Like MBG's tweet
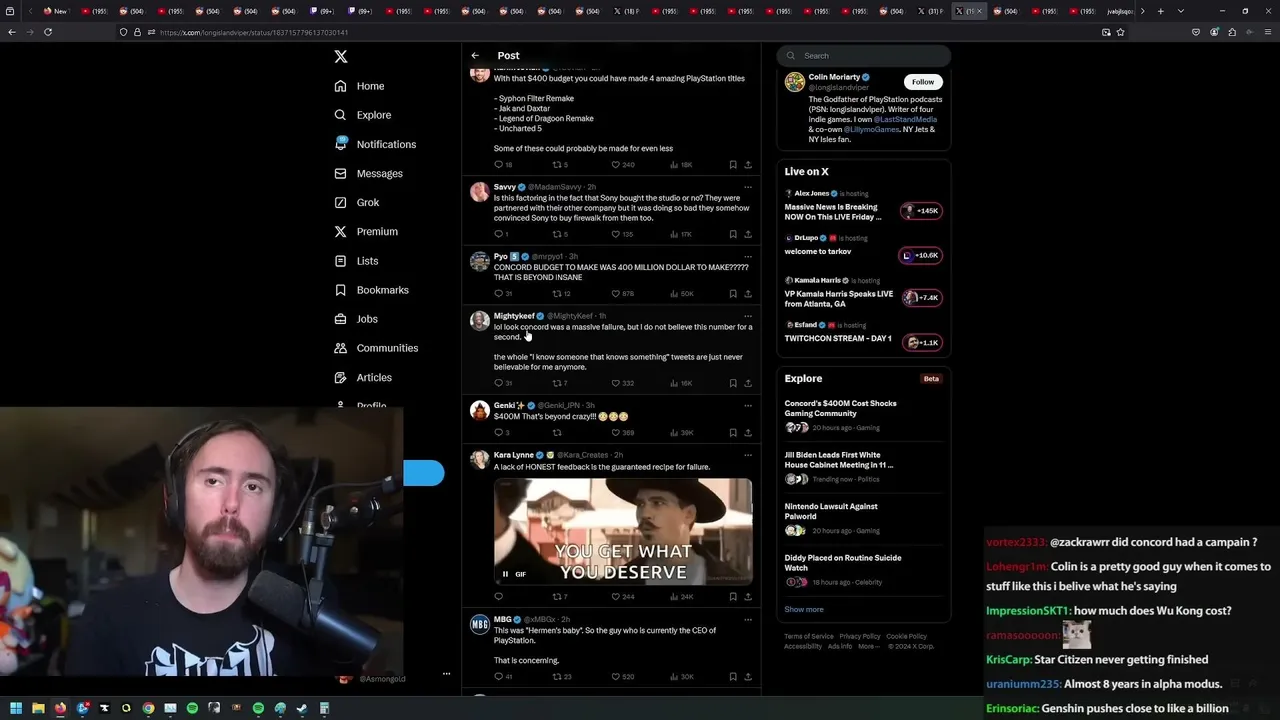Image resolution: width=1280 pixels, height=720 pixels. pyautogui.click(x=616, y=677)
